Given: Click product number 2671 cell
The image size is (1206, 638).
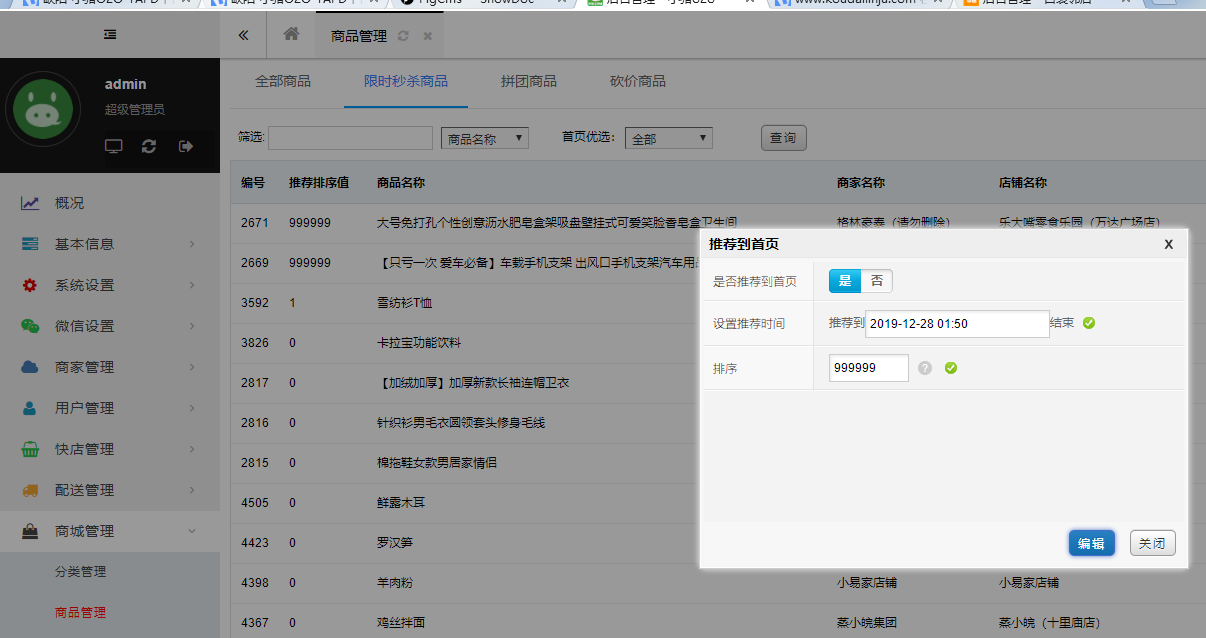Looking at the screenshot, I should pyautogui.click(x=255, y=223).
